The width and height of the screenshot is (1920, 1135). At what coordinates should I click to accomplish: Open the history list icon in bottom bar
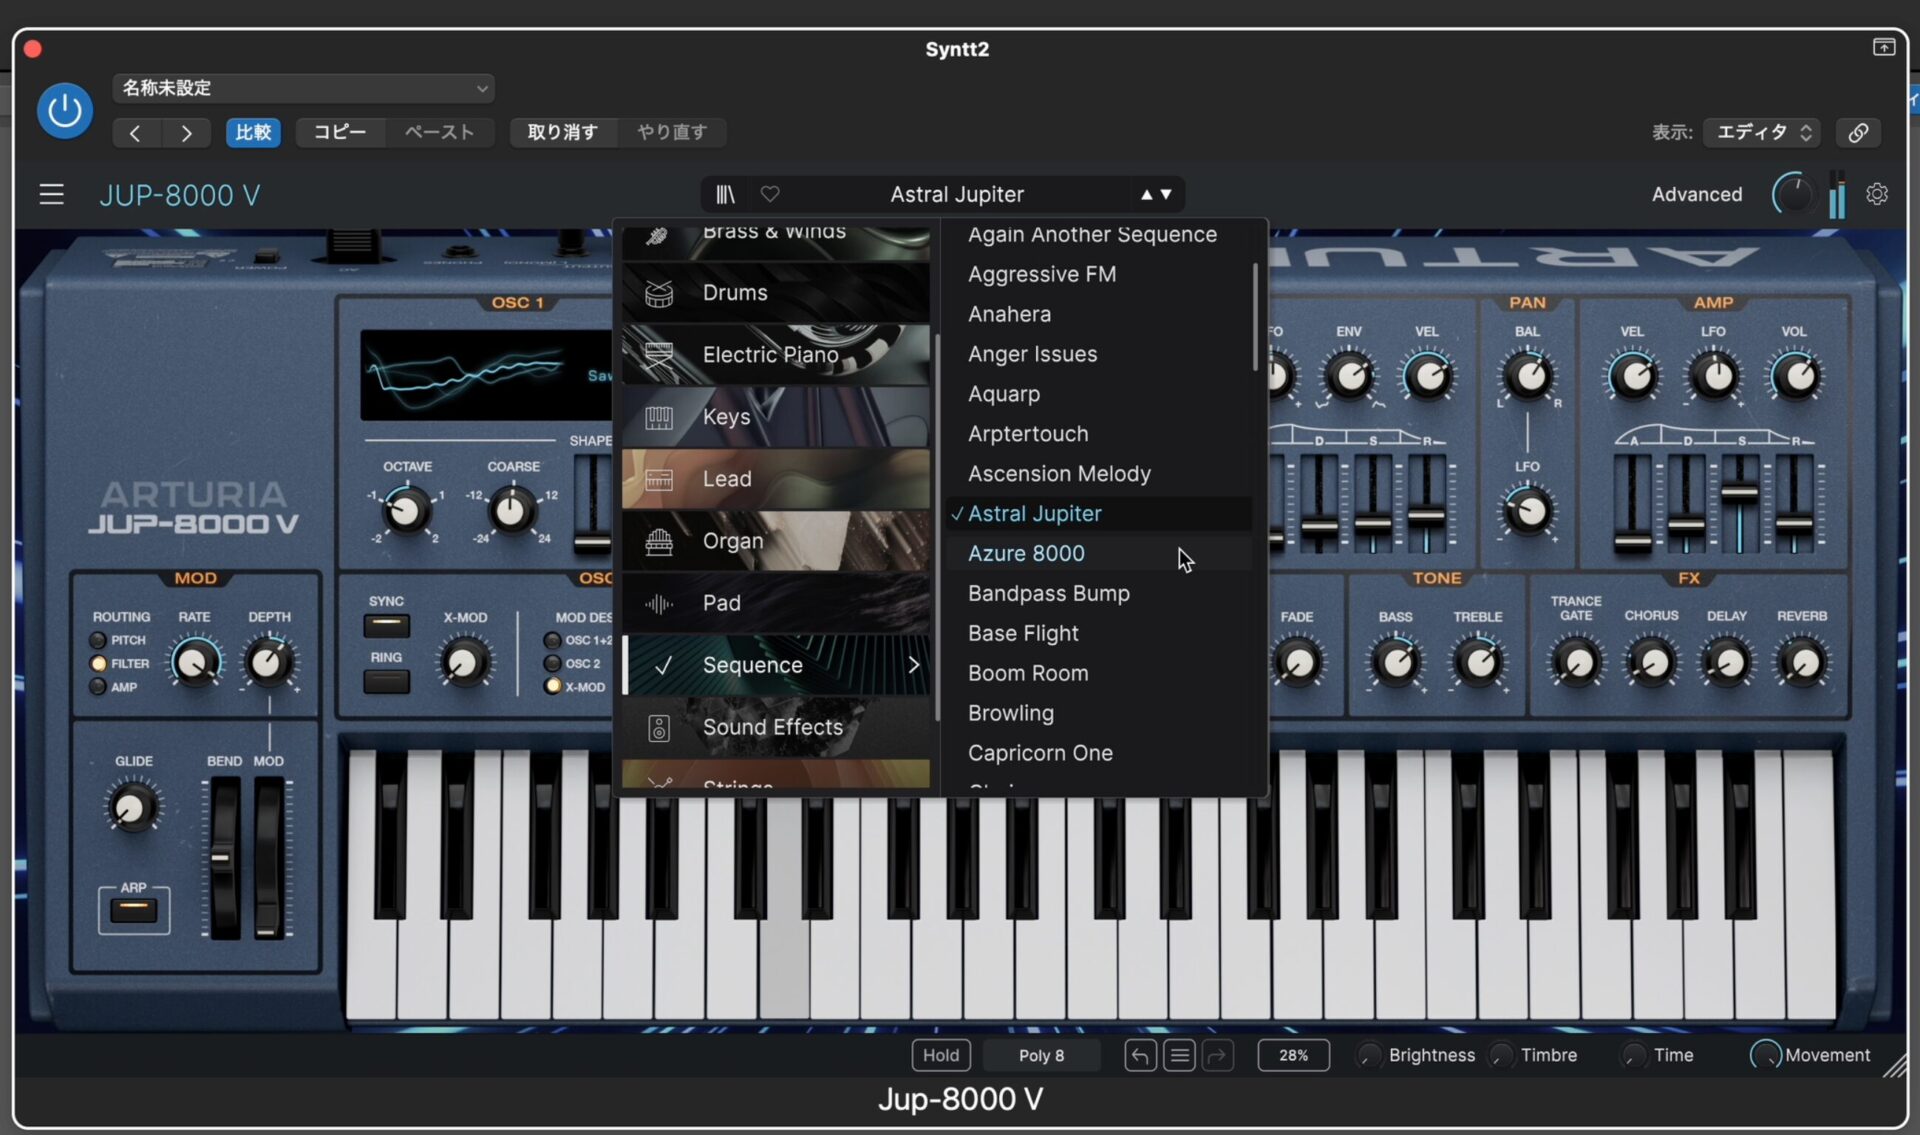point(1179,1055)
